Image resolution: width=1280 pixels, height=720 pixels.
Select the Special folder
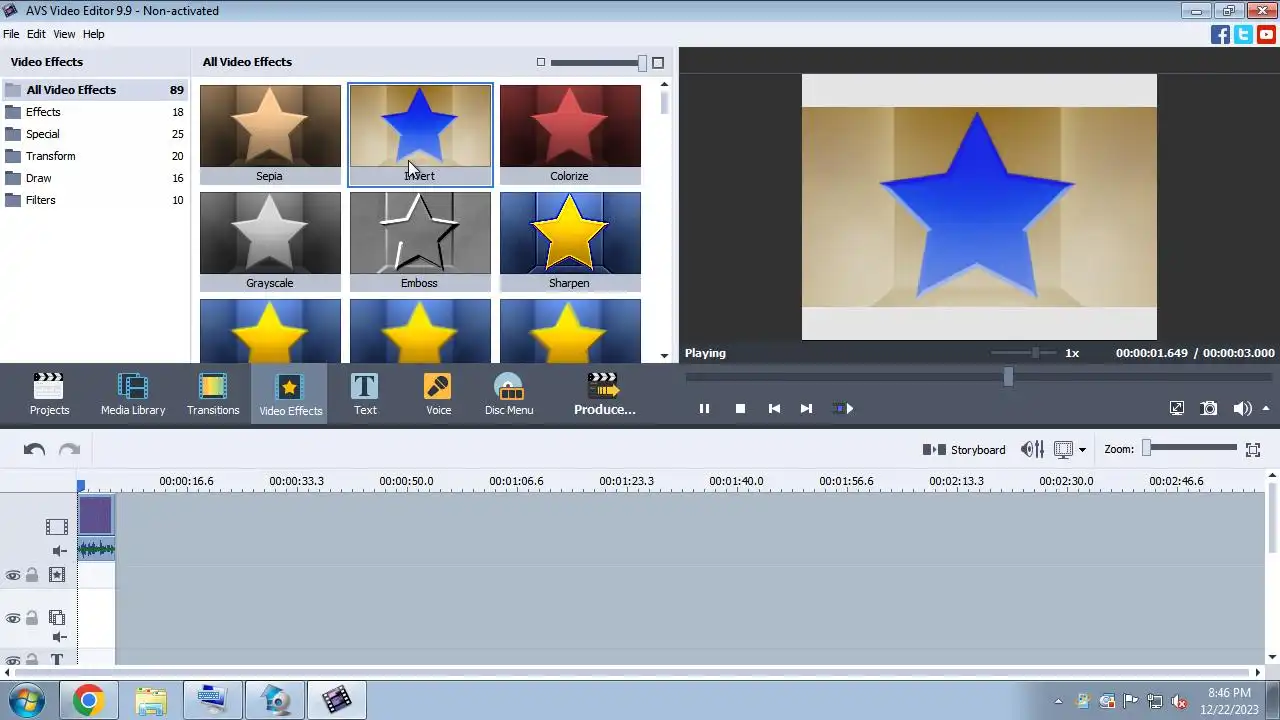(x=95, y=134)
